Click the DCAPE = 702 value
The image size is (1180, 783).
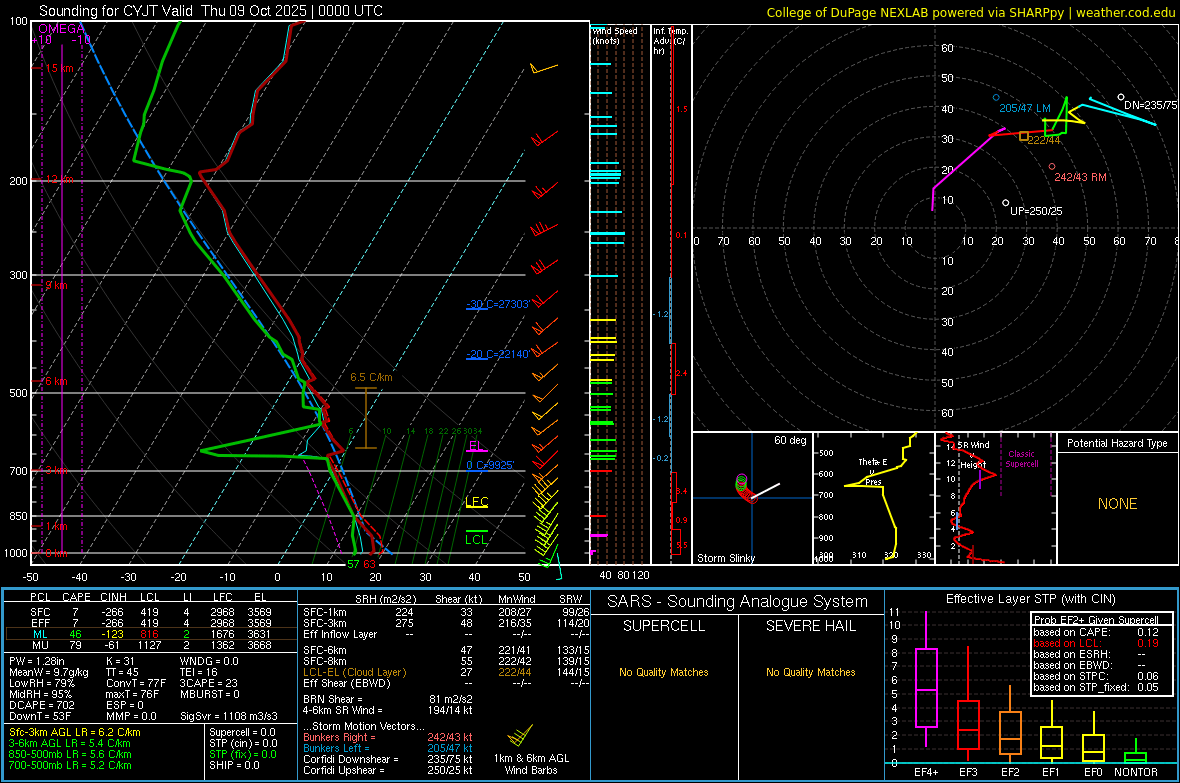[x=40, y=705]
